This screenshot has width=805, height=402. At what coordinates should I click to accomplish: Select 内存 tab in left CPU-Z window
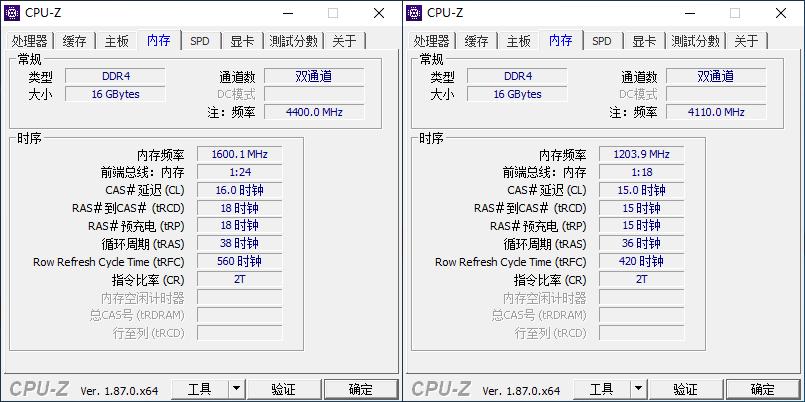[159, 40]
